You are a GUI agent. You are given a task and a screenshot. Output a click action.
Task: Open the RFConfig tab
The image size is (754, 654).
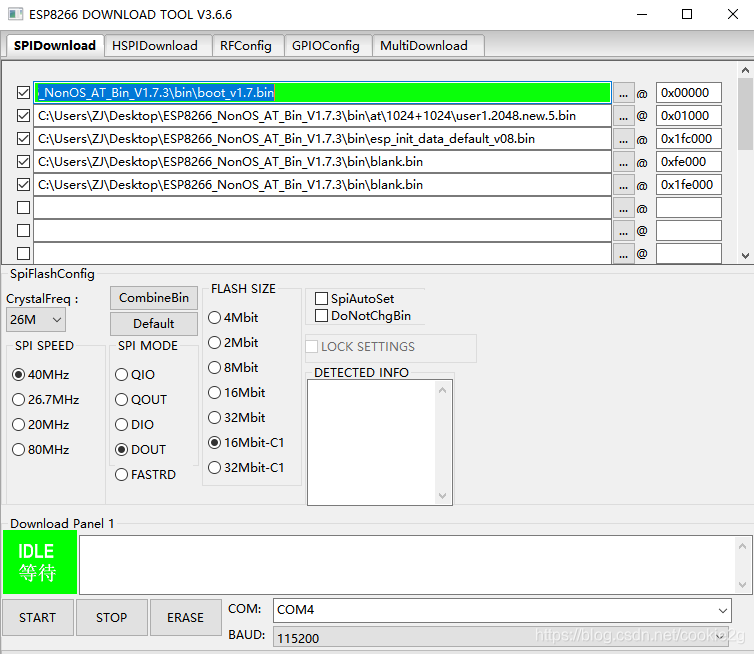click(x=246, y=46)
